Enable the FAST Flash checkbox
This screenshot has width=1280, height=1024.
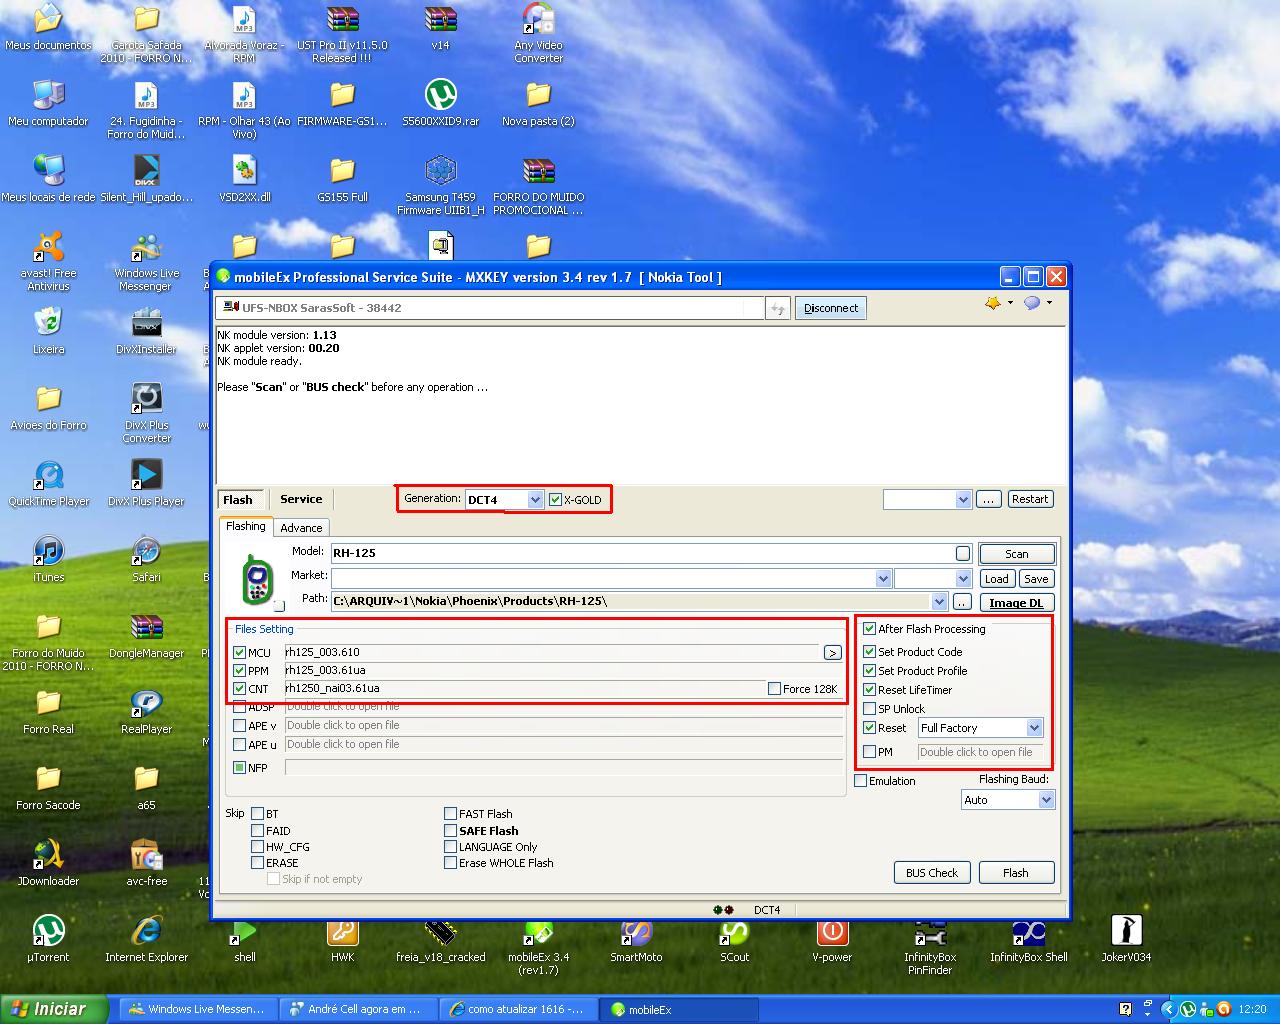point(450,813)
